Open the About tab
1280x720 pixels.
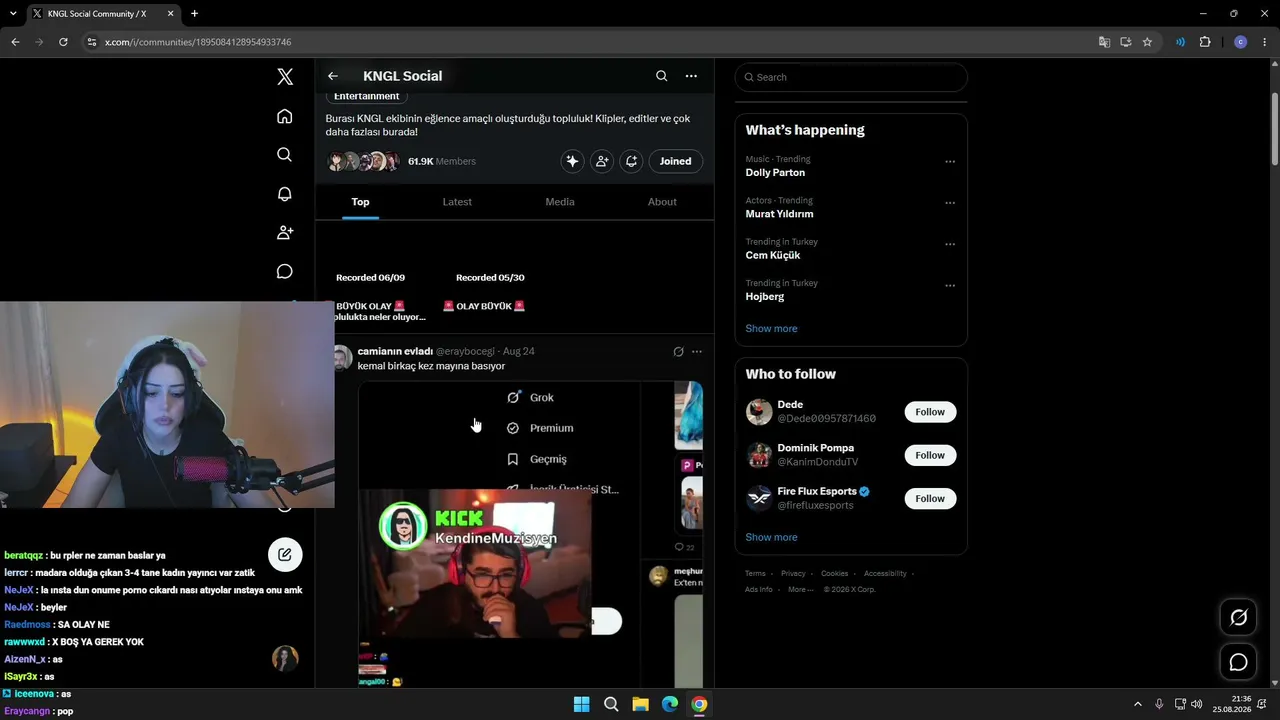click(662, 202)
